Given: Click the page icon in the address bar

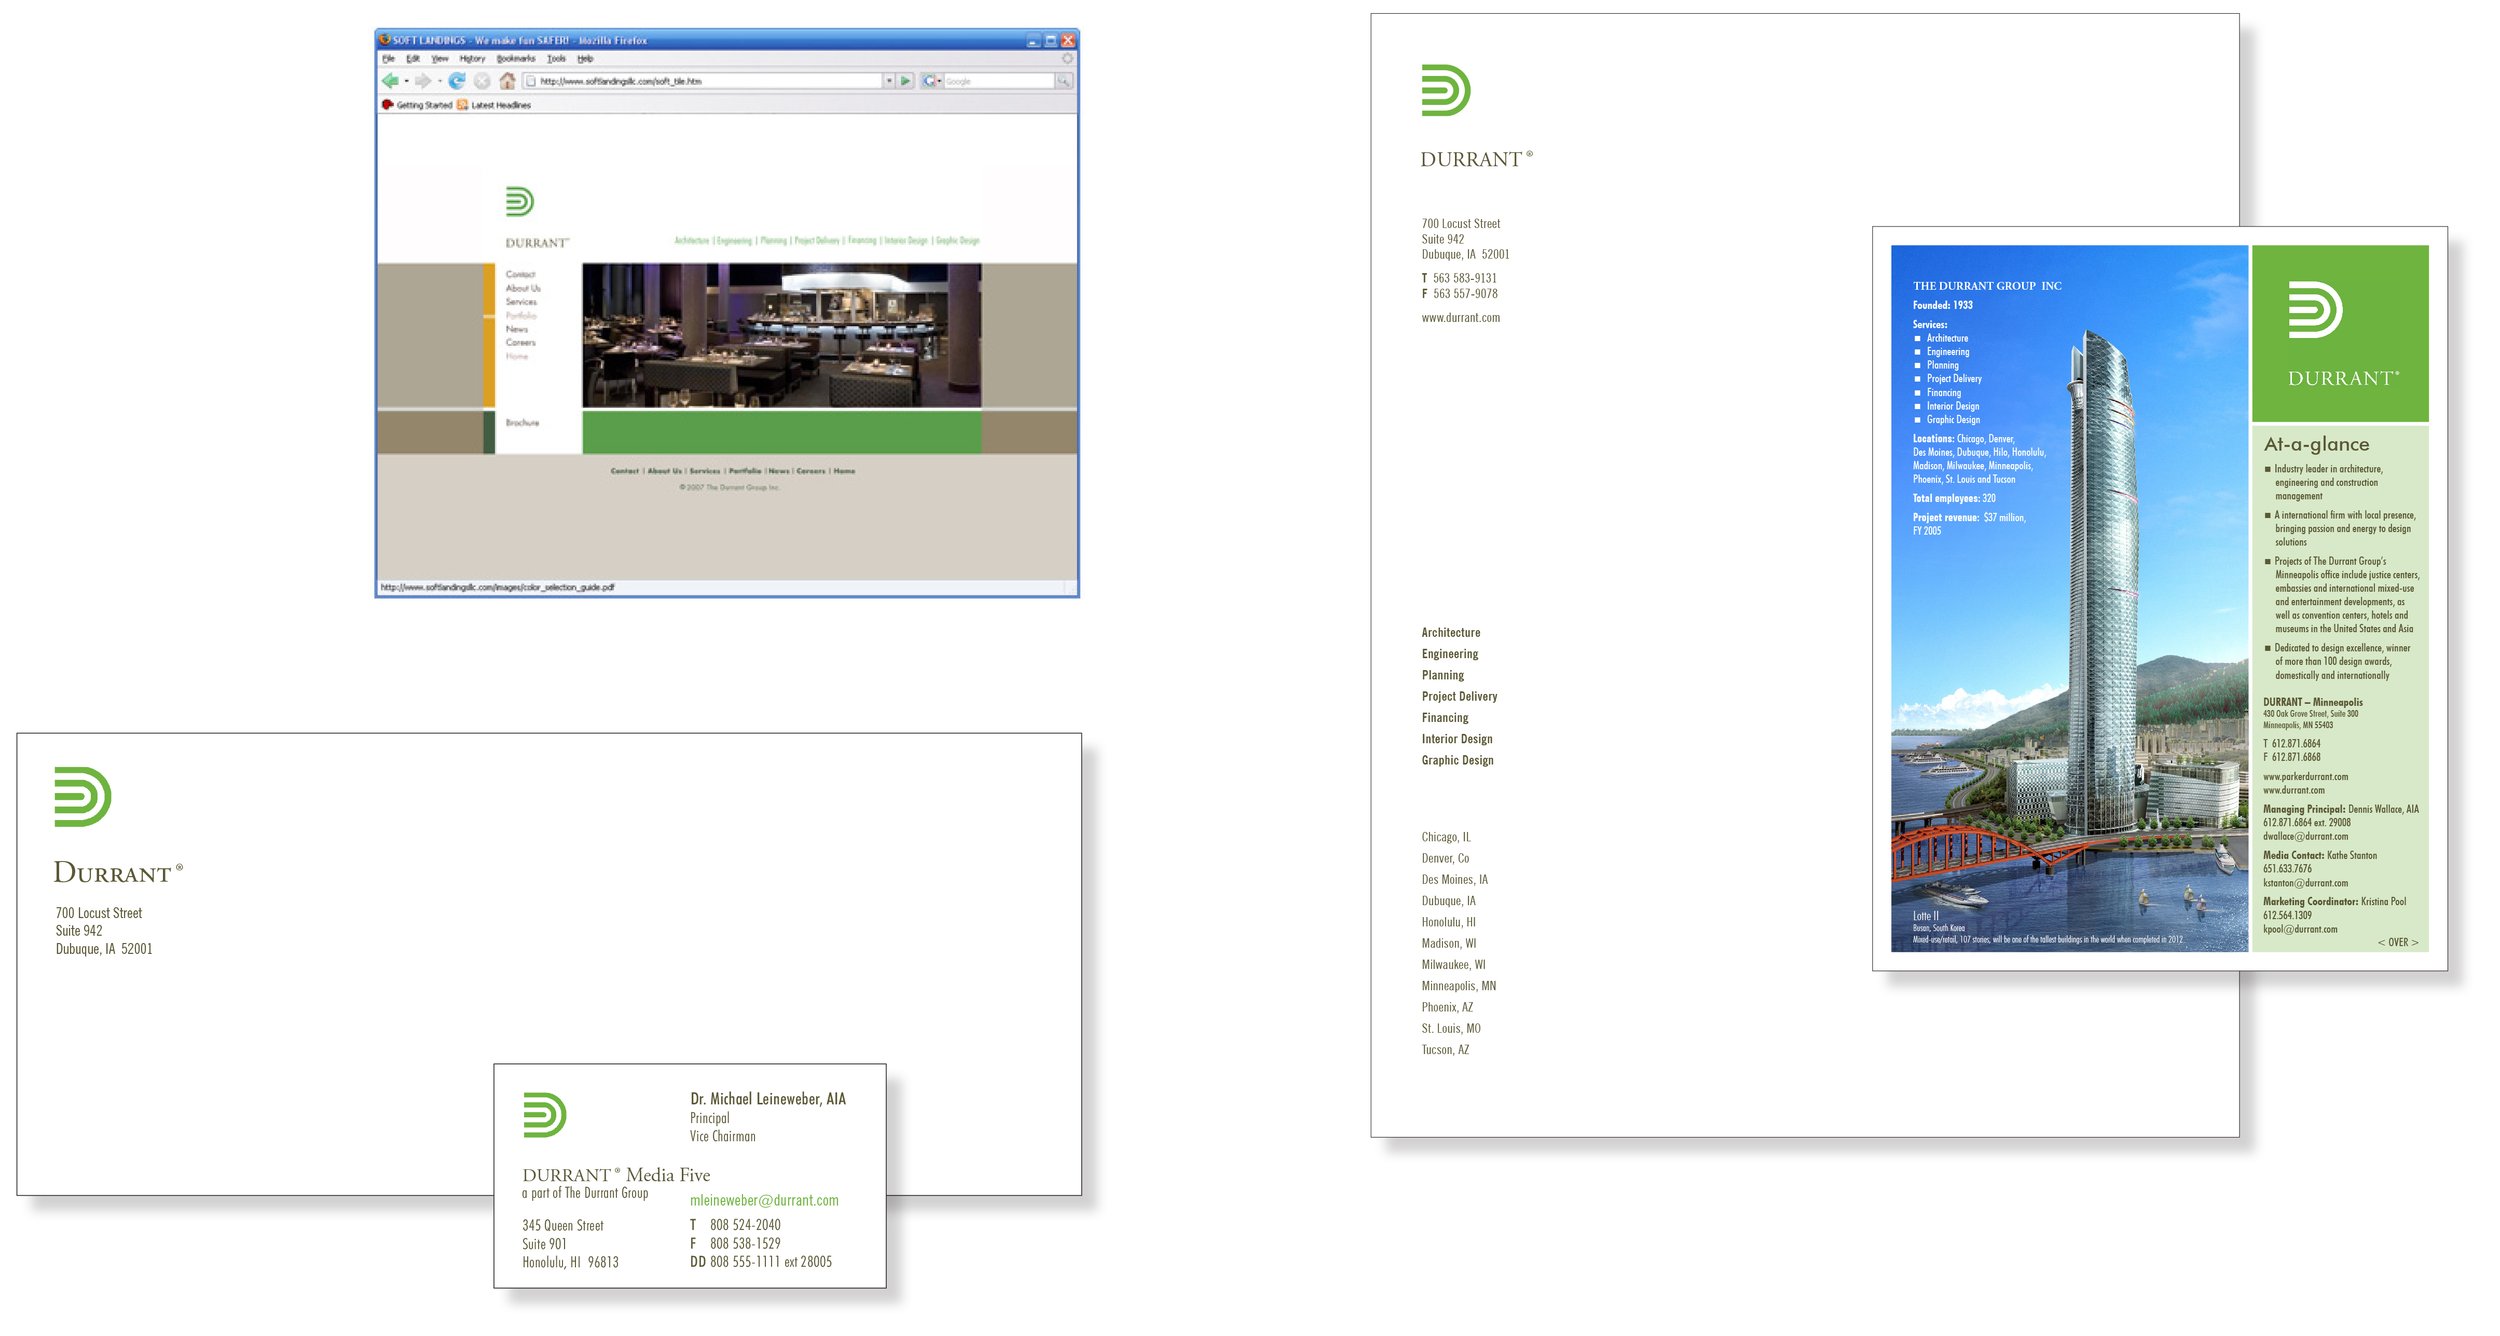Looking at the screenshot, I should [x=531, y=81].
